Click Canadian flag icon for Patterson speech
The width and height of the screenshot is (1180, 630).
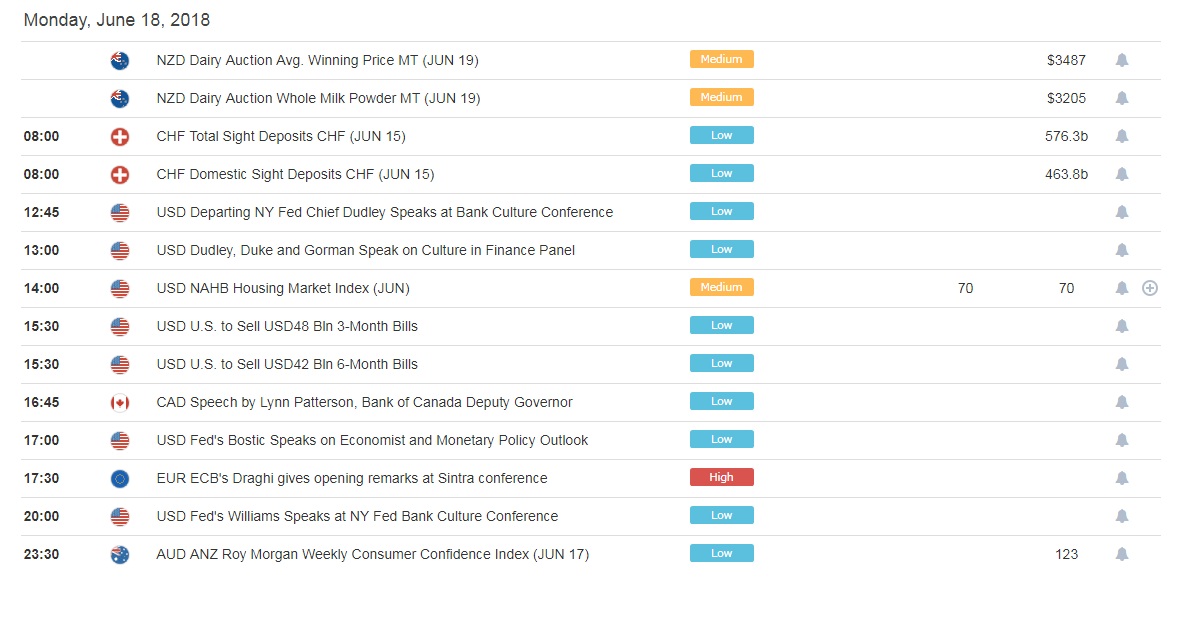[120, 403]
